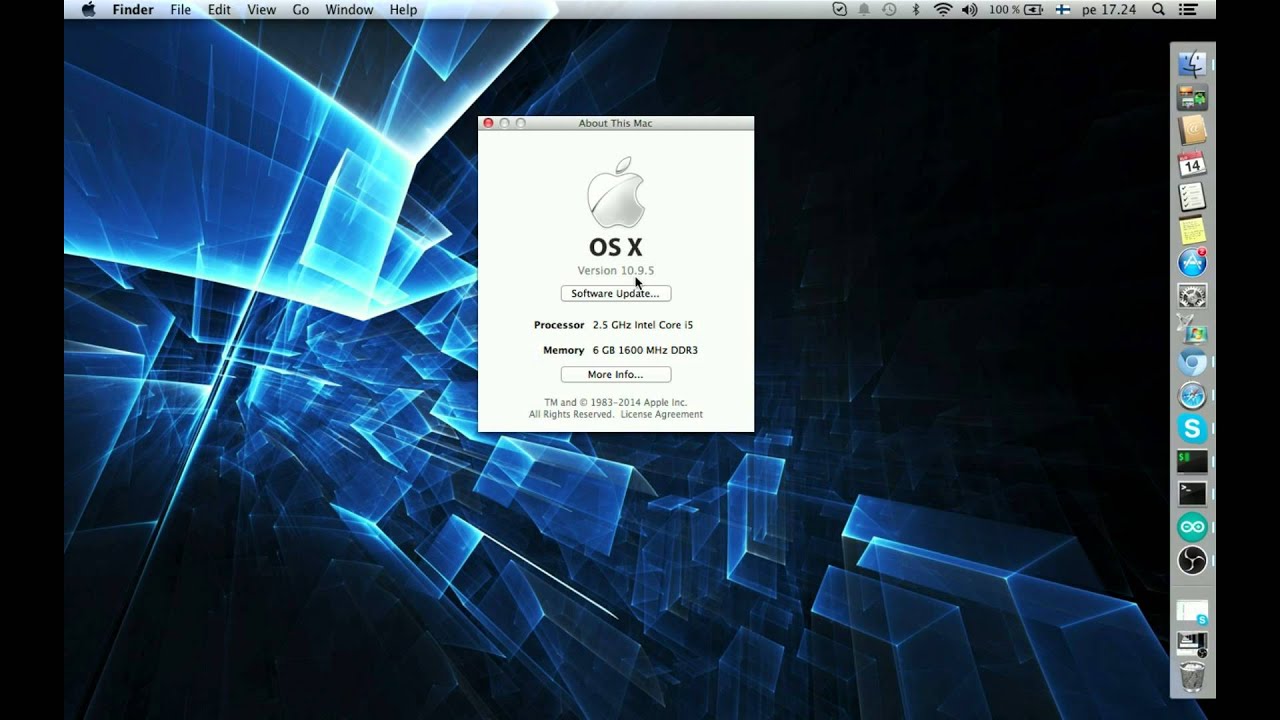Launch Contacts address book in Dock
1280x720 pixels.
point(1192,131)
